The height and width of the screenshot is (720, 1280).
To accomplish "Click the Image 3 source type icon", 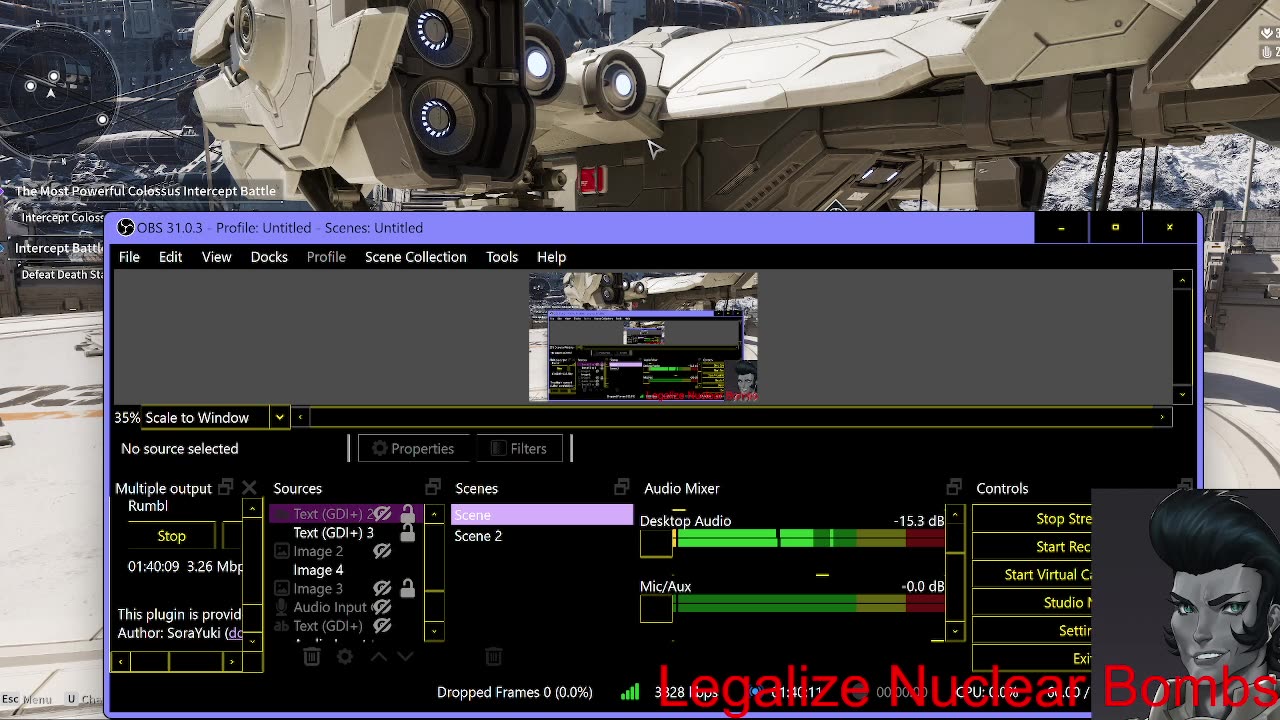I will (x=281, y=589).
